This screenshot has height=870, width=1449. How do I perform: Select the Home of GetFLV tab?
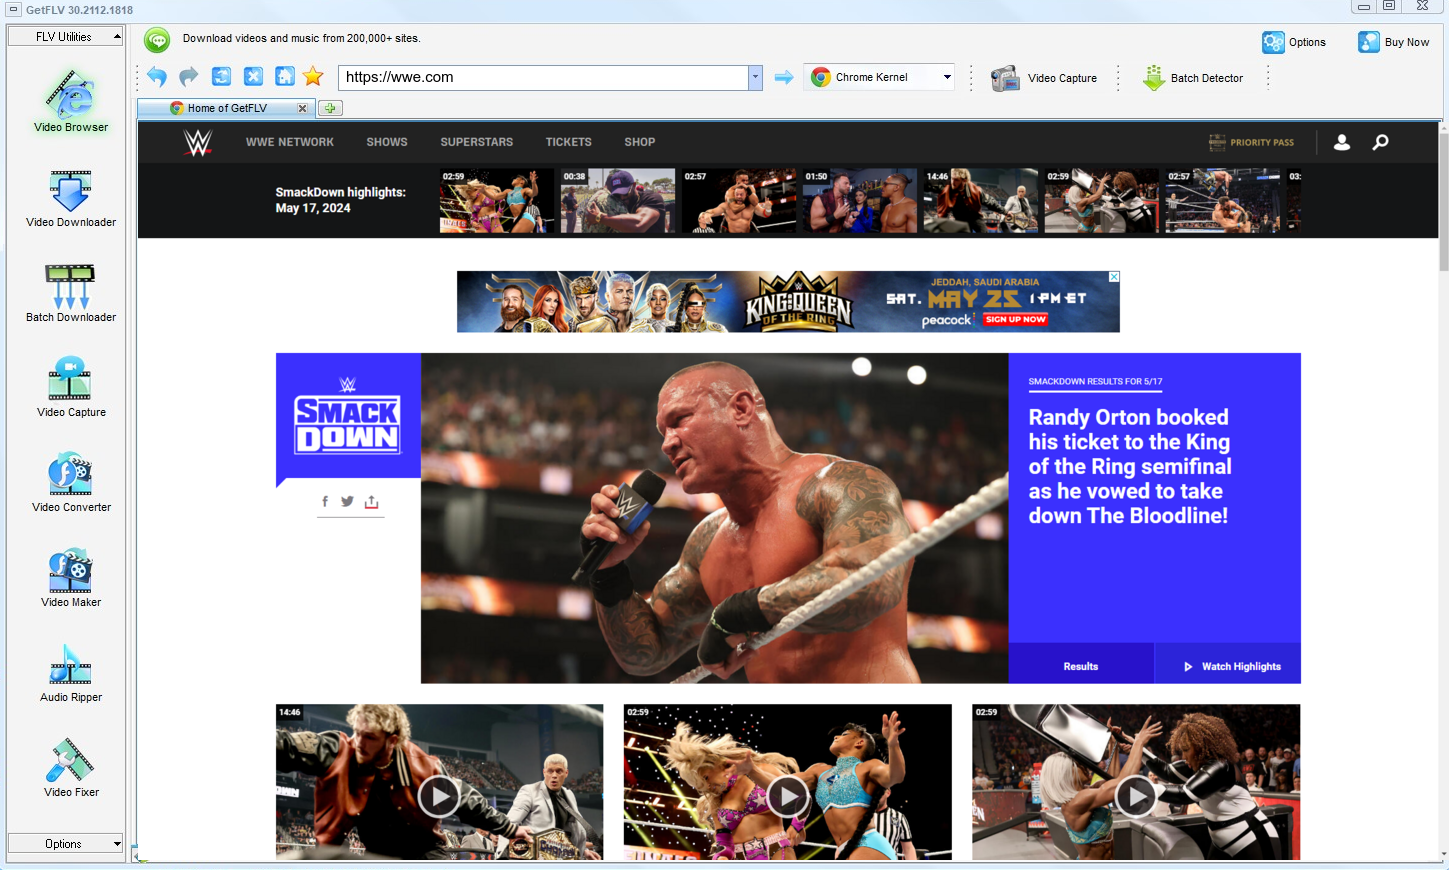pos(227,108)
